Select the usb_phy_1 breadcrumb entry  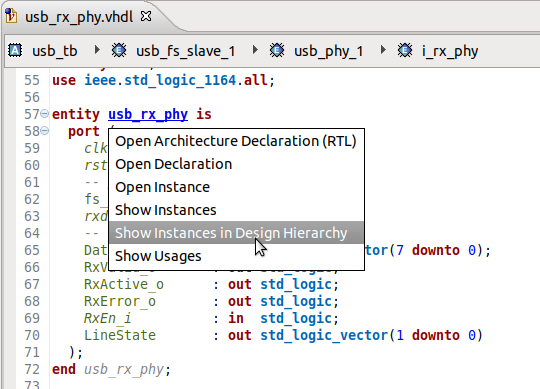coord(329,51)
